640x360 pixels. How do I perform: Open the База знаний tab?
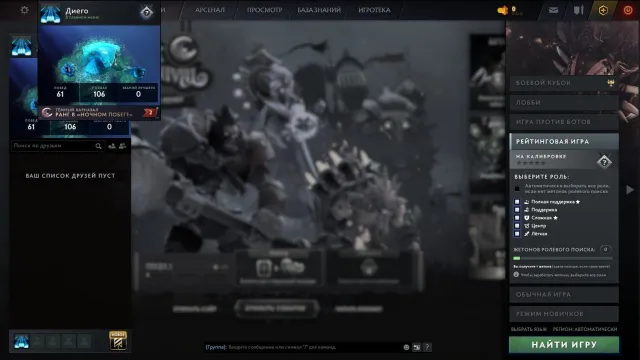[x=319, y=10]
